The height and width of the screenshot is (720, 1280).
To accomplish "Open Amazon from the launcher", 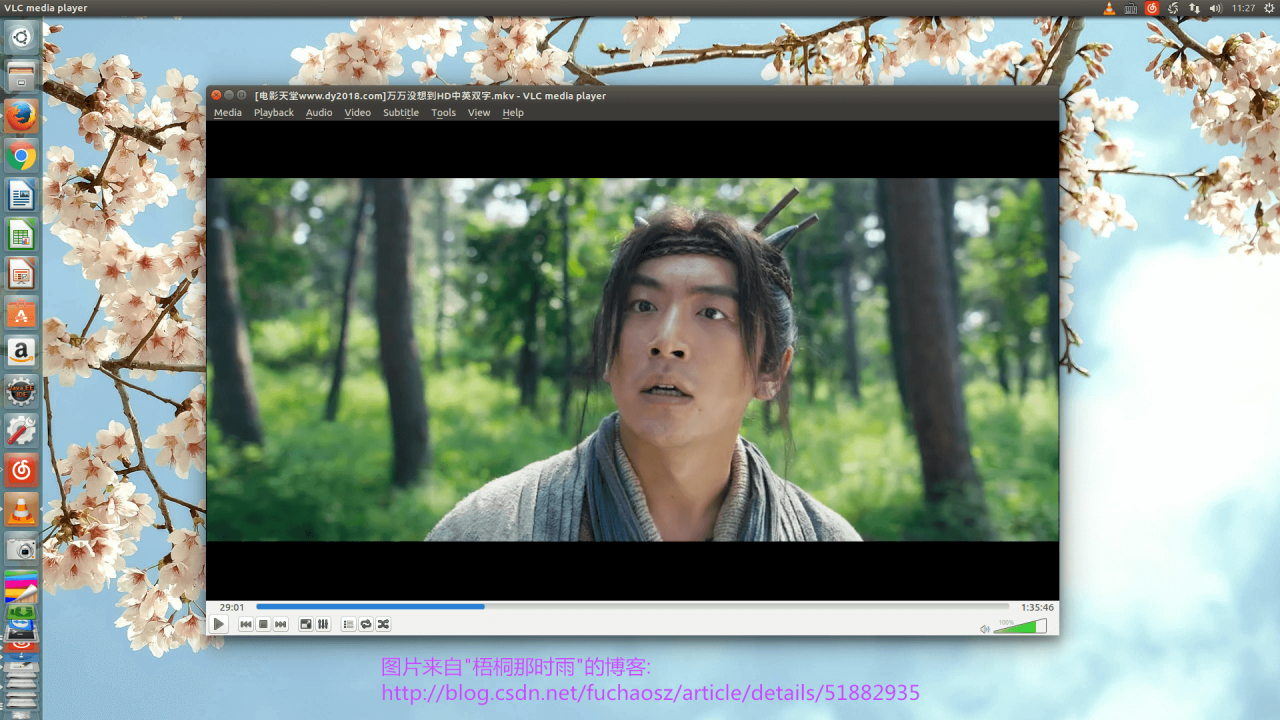I will coord(21,352).
